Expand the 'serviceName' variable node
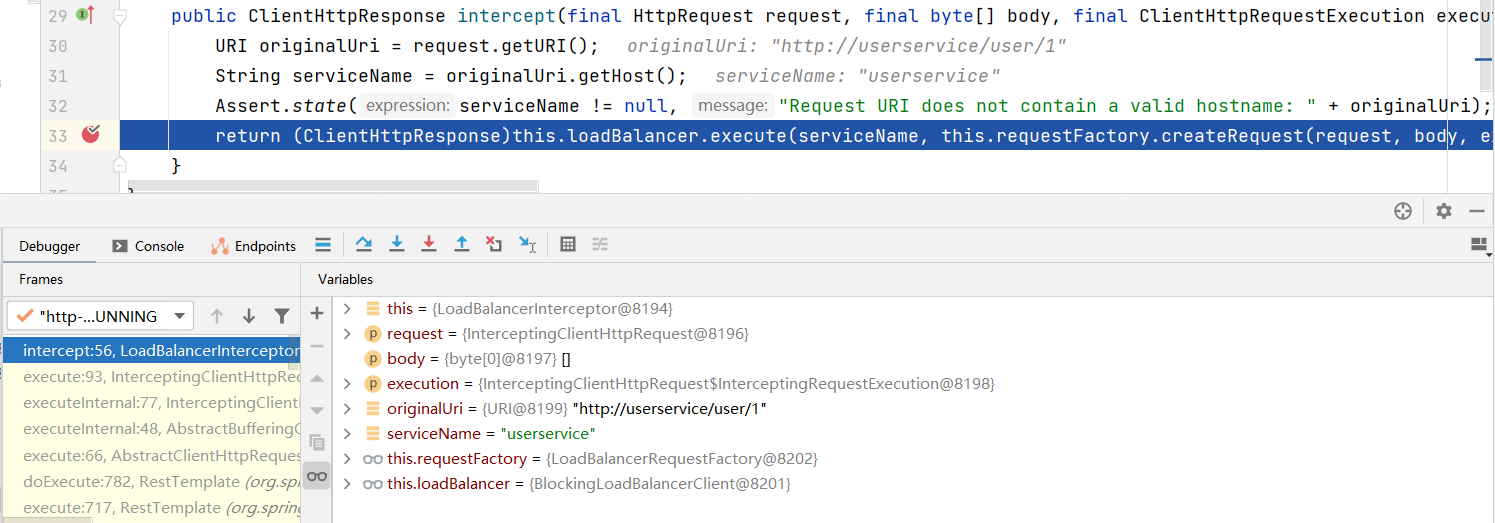The width and height of the screenshot is (1495, 523). (347, 433)
